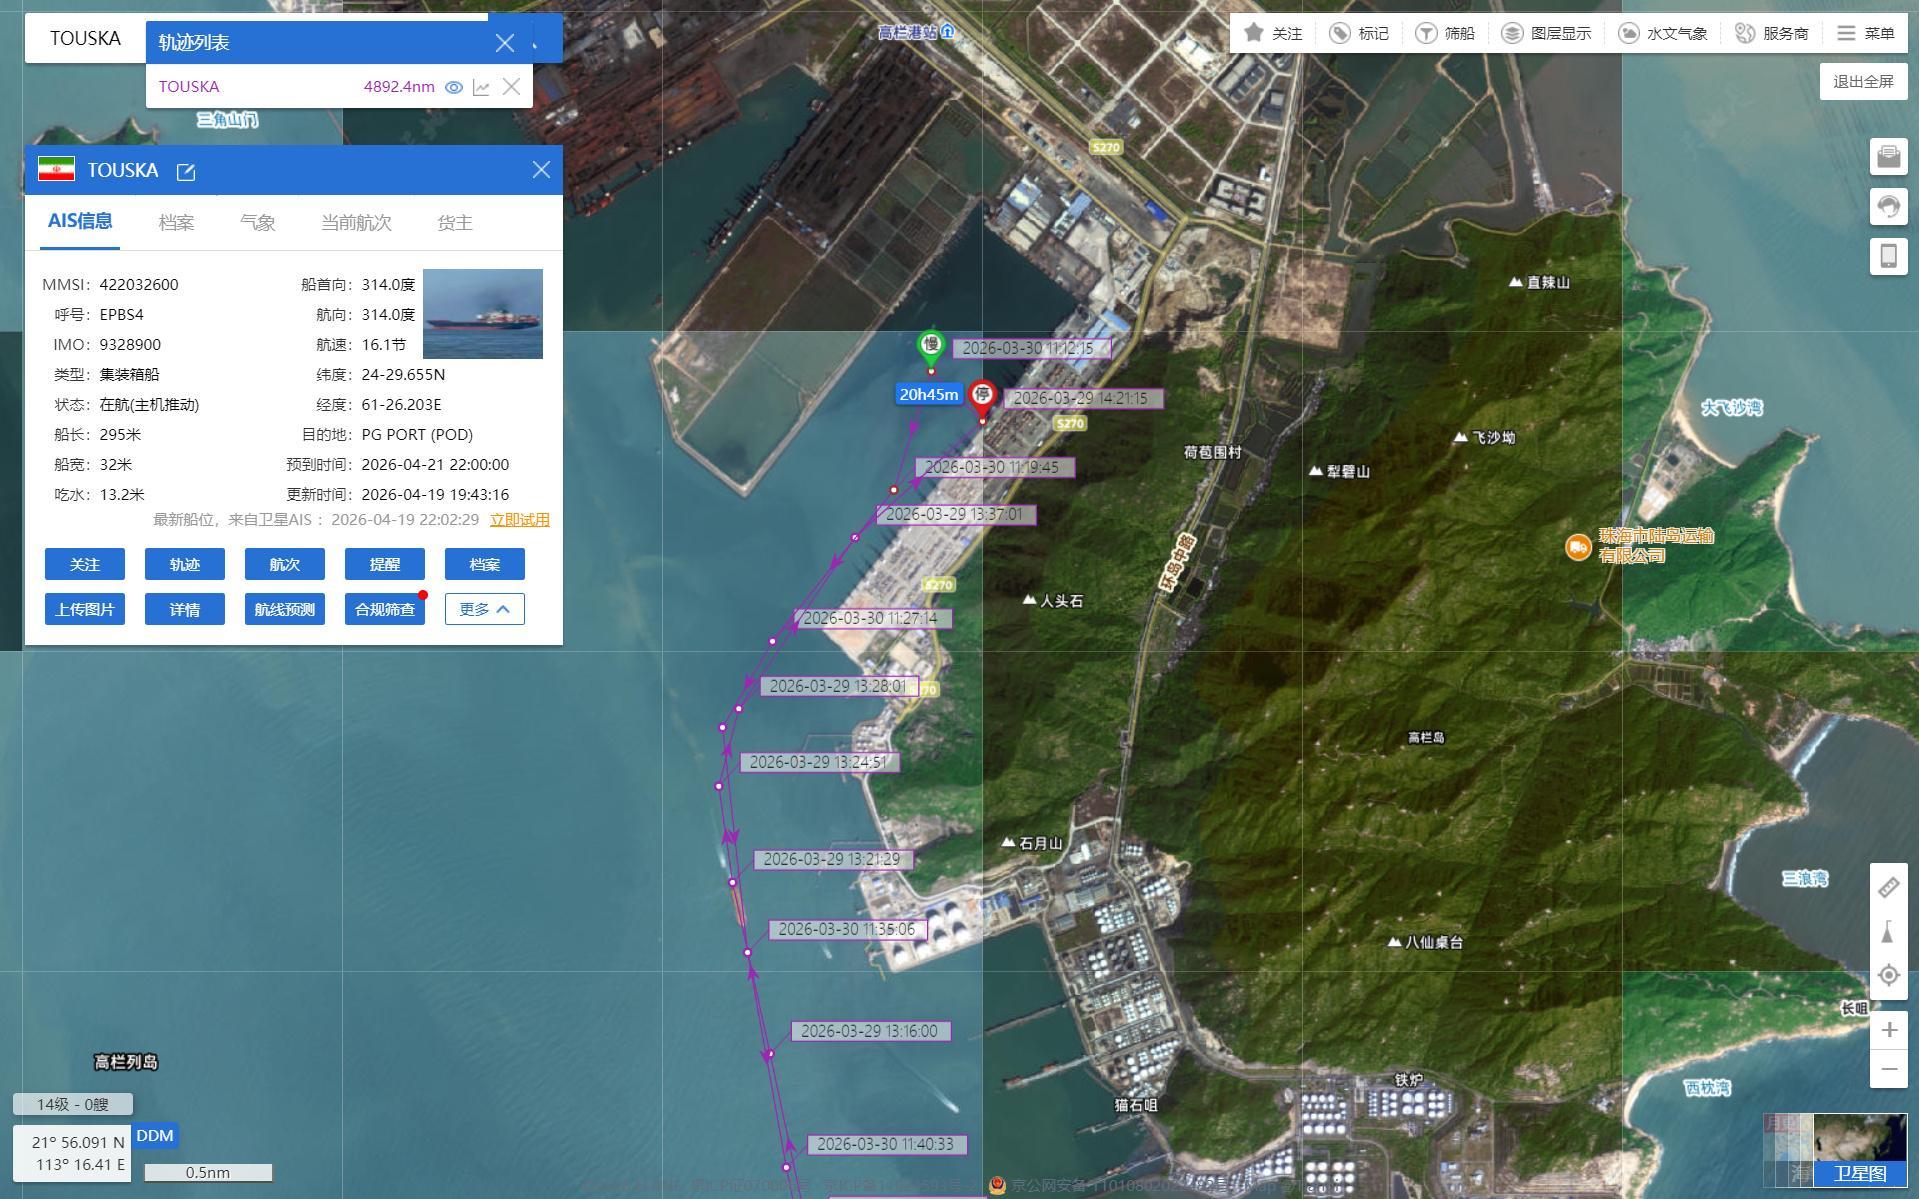Click track label 2026-03-29 14:21:15

(x=1084, y=398)
